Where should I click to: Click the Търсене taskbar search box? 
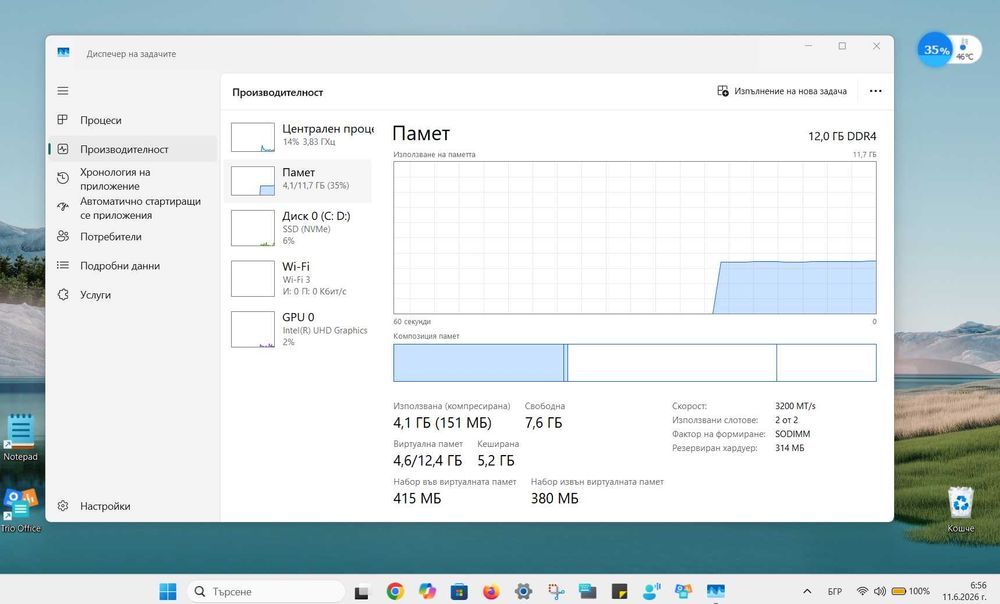click(265, 591)
